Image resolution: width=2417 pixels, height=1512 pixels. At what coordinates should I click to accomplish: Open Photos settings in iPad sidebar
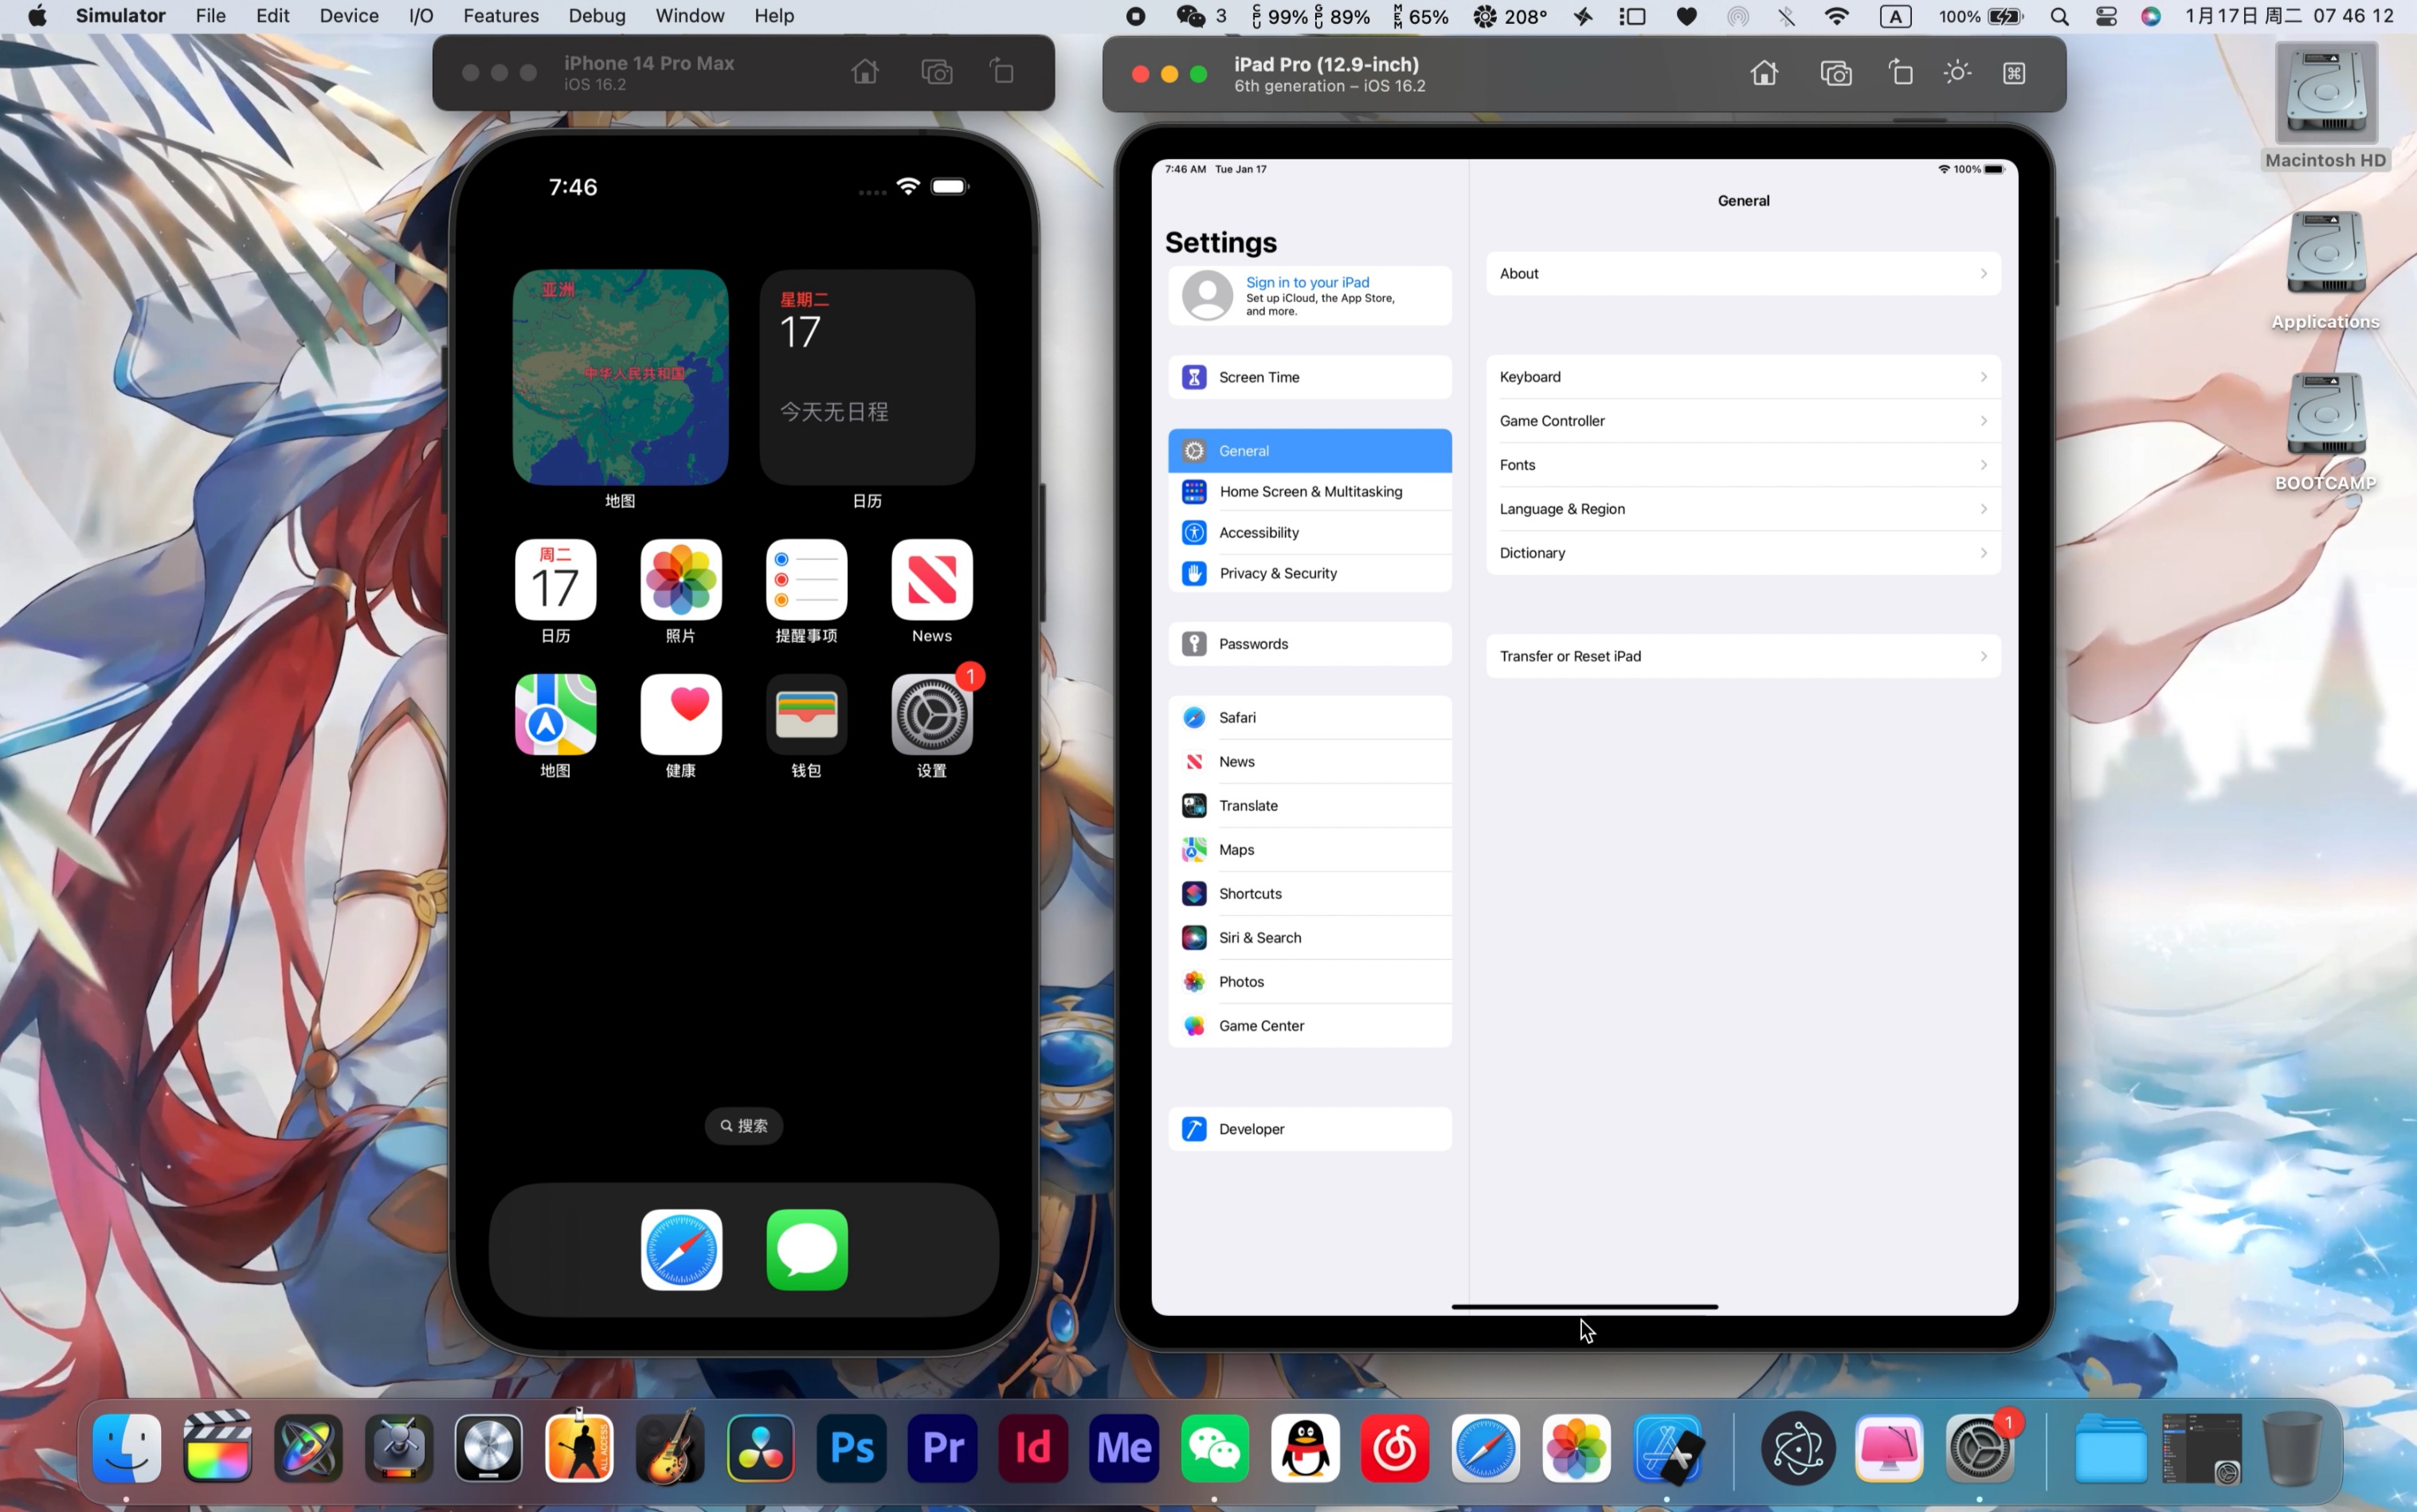click(x=1310, y=981)
